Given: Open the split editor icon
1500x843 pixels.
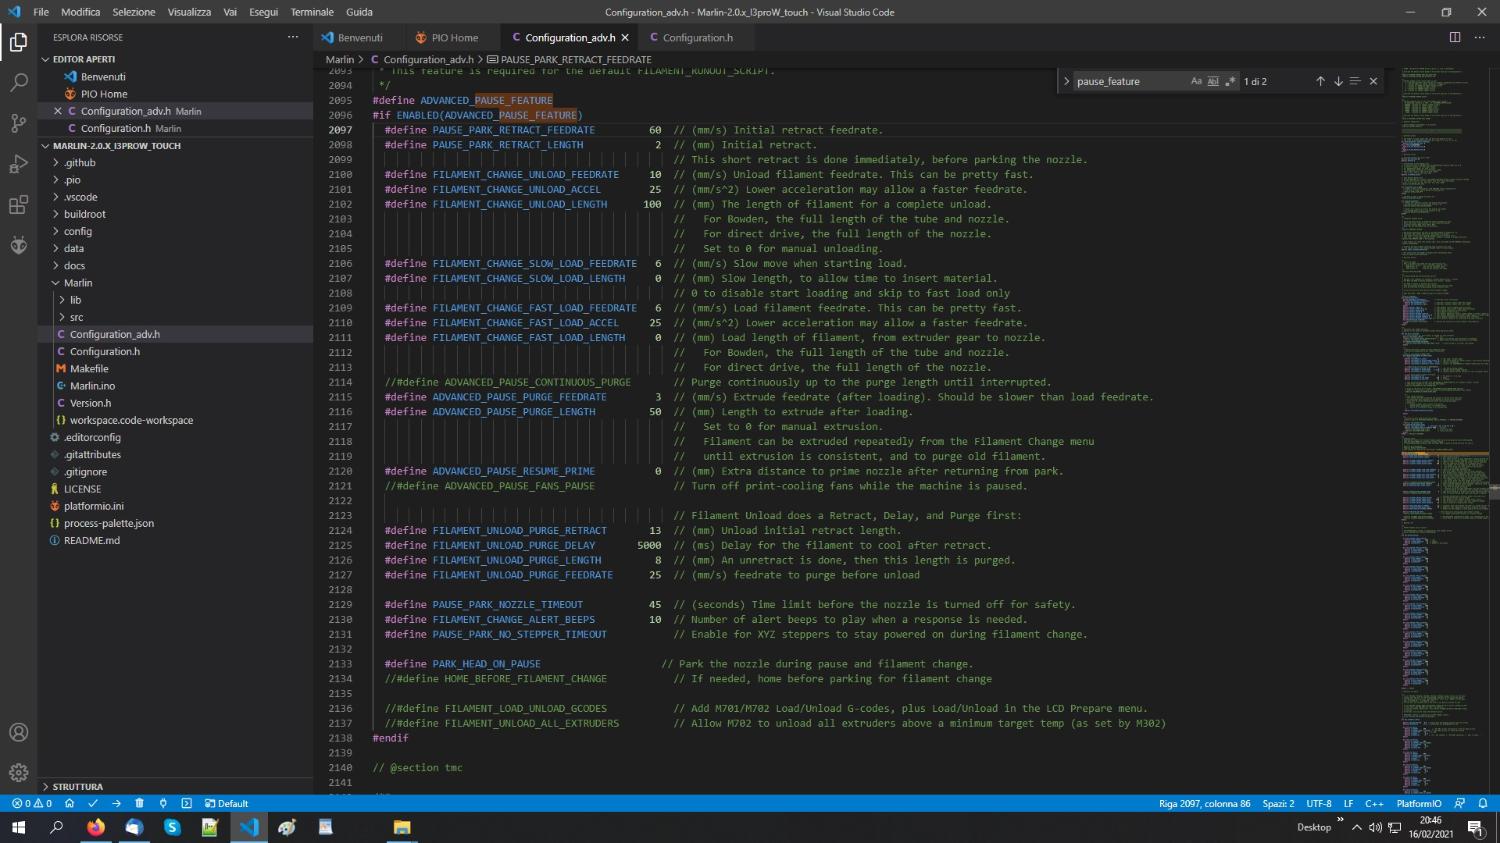Looking at the screenshot, I should [1455, 37].
